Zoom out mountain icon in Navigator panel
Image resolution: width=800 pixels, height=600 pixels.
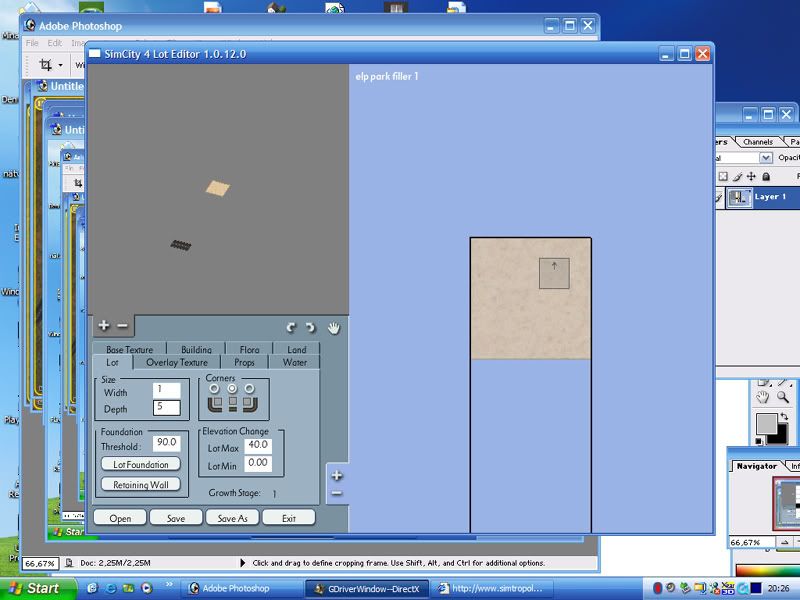785,542
